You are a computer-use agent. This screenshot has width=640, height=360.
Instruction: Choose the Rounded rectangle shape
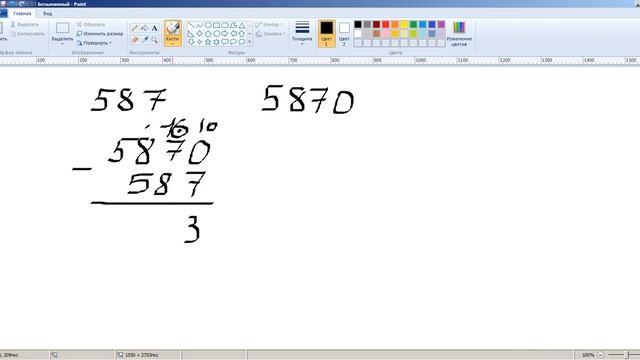pos(225,25)
